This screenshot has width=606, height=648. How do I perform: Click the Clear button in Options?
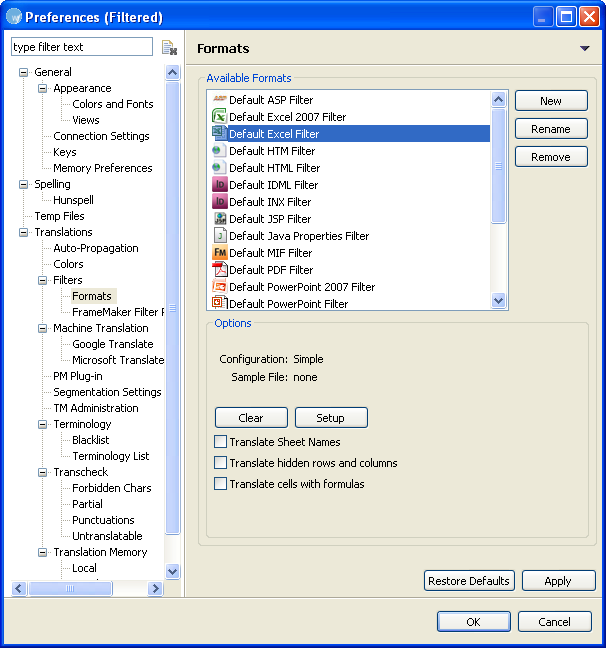(x=251, y=418)
